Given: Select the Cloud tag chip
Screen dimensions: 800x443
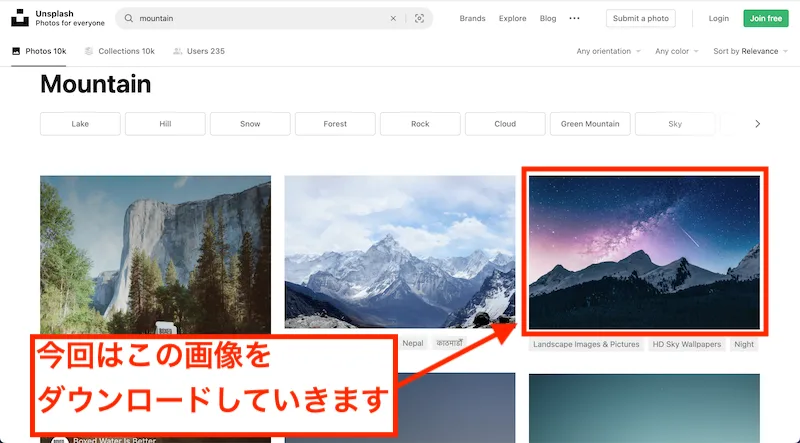Looking at the screenshot, I should click(x=505, y=124).
